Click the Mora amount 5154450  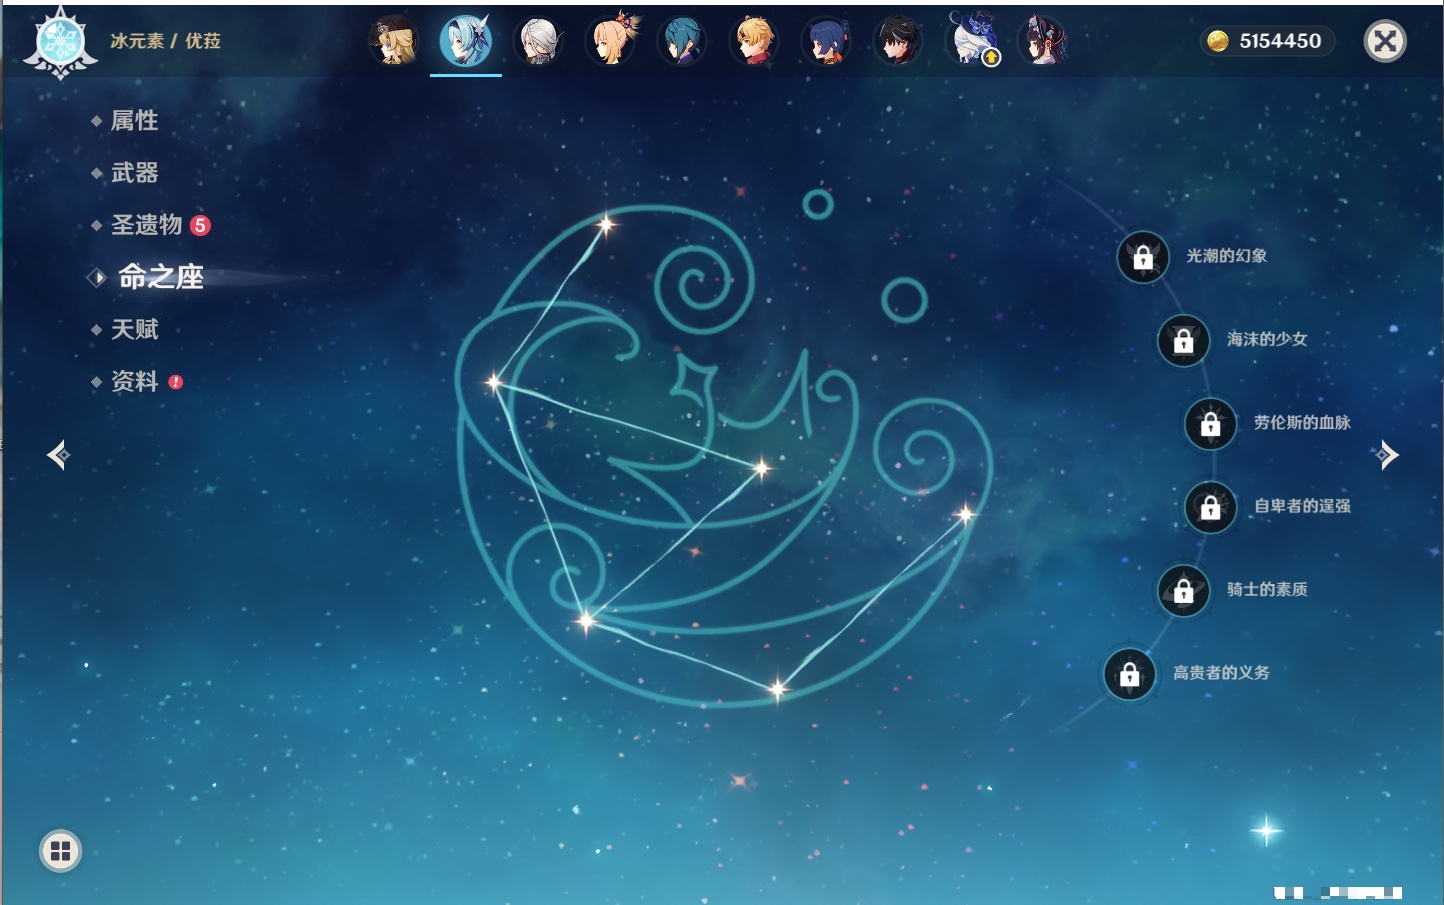pyautogui.click(x=1280, y=41)
